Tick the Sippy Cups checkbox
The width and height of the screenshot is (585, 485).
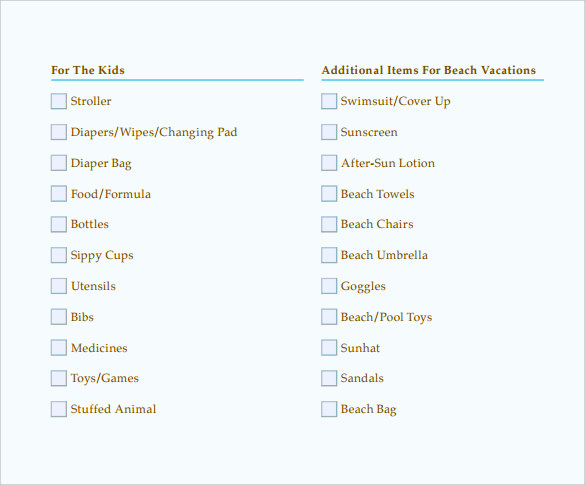click(59, 255)
